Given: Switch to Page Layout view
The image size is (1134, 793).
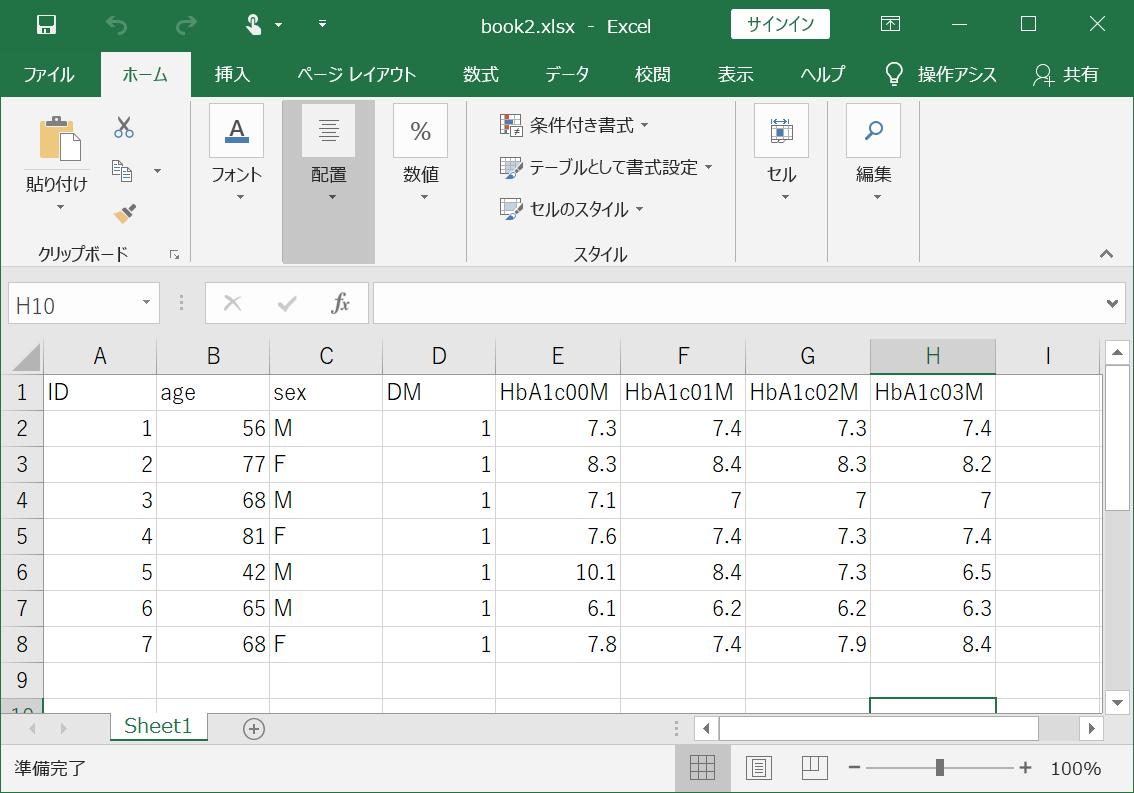Looking at the screenshot, I should 760,768.
